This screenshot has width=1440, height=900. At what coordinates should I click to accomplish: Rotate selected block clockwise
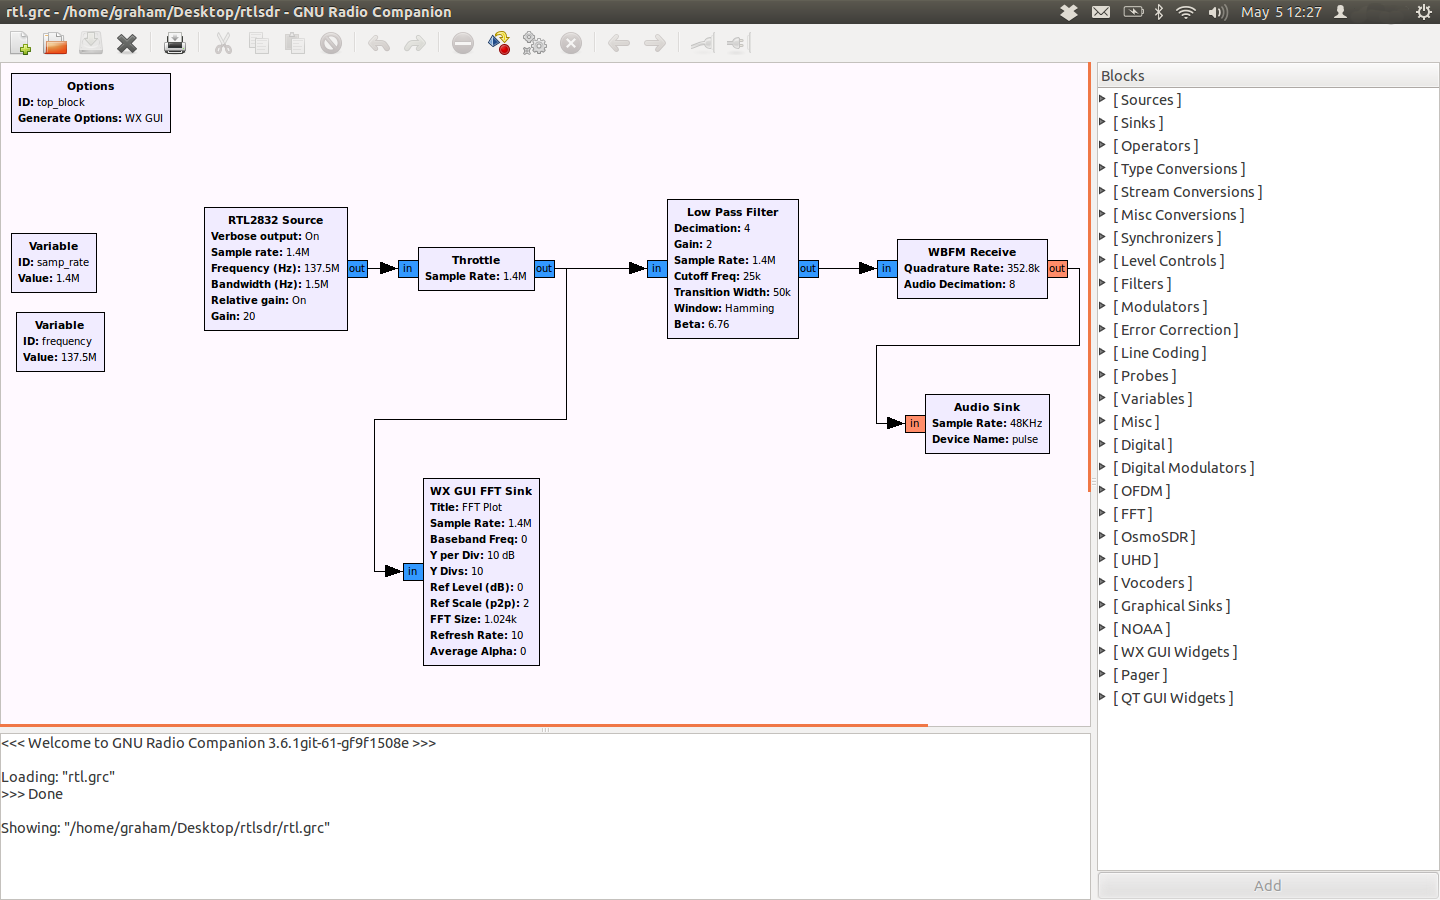tap(655, 43)
